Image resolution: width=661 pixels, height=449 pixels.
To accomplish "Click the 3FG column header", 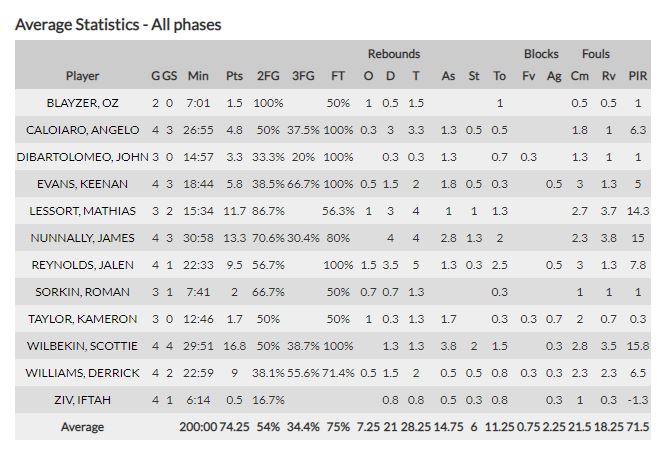I will pos(302,76).
